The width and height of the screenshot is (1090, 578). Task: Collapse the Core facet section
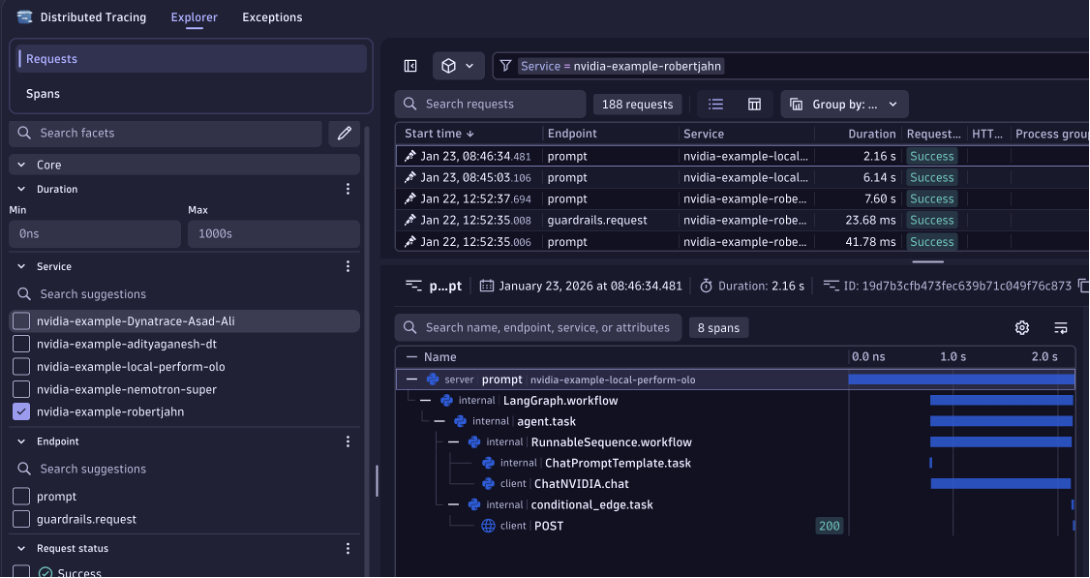(22, 165)
